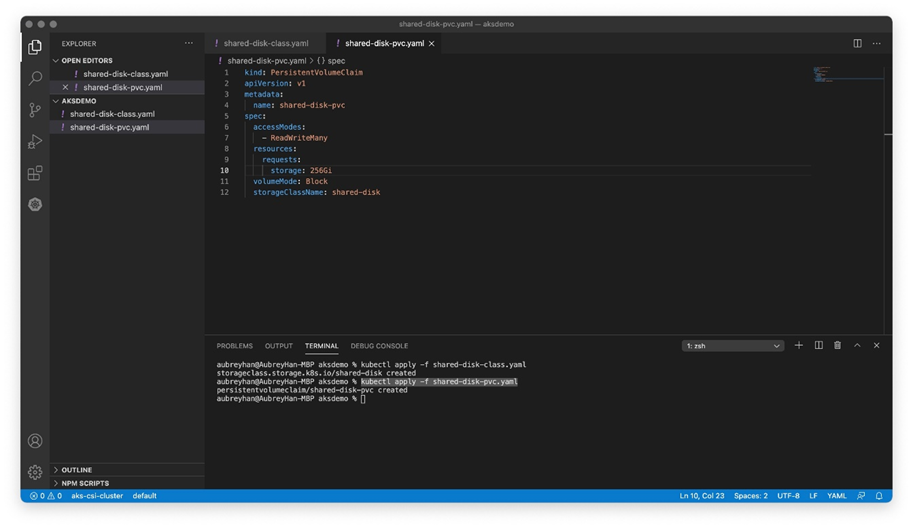
Task: Expand the NPM Scripts section
Action: [127, 483]
